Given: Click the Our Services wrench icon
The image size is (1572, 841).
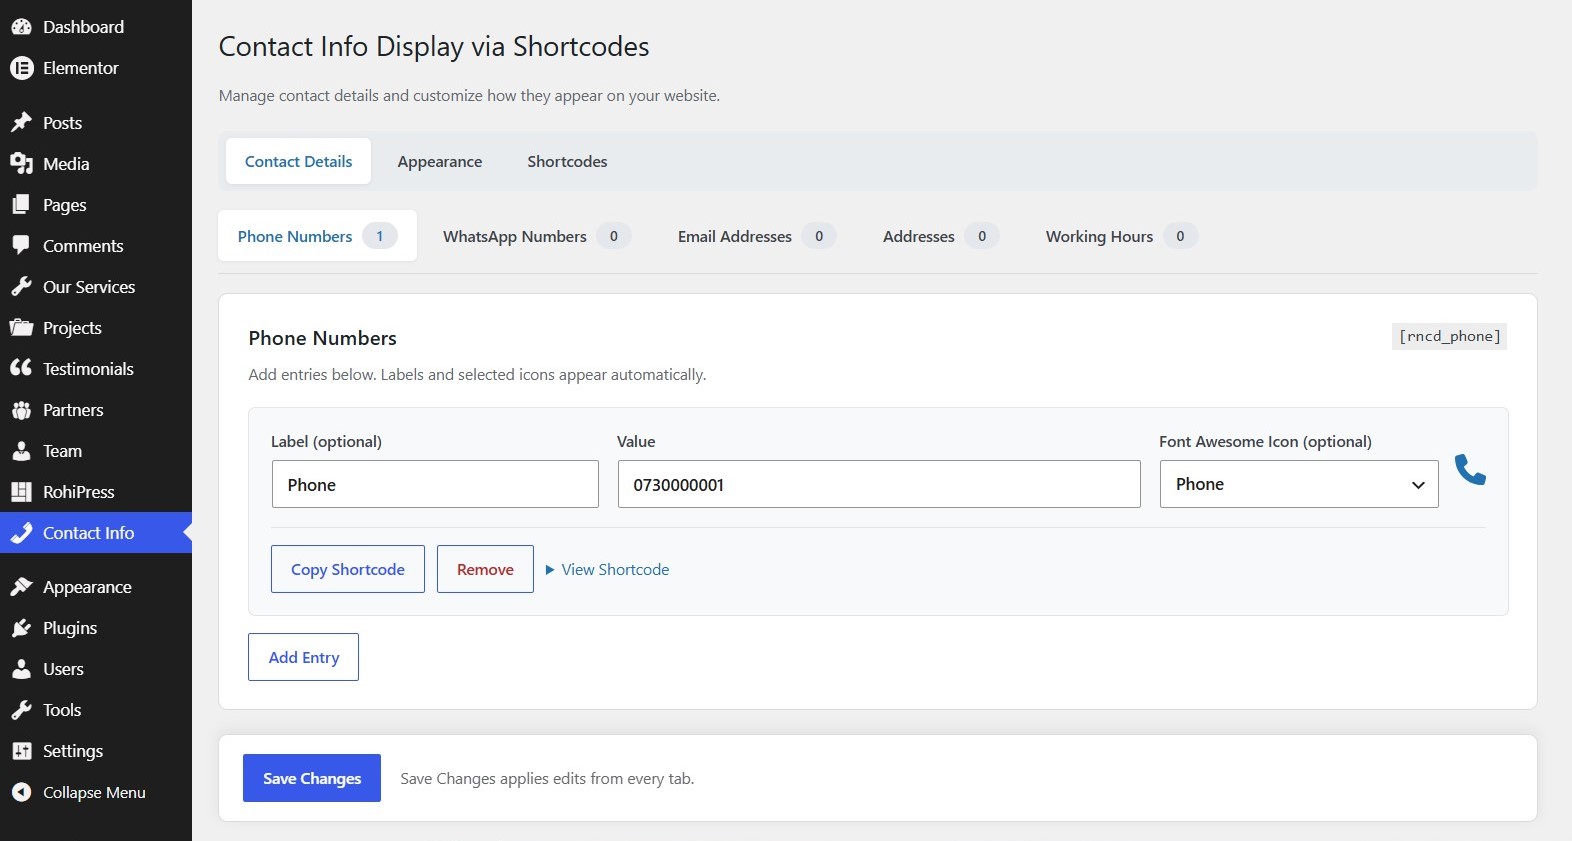Looking at the screenshot, I should coord(21,287).
